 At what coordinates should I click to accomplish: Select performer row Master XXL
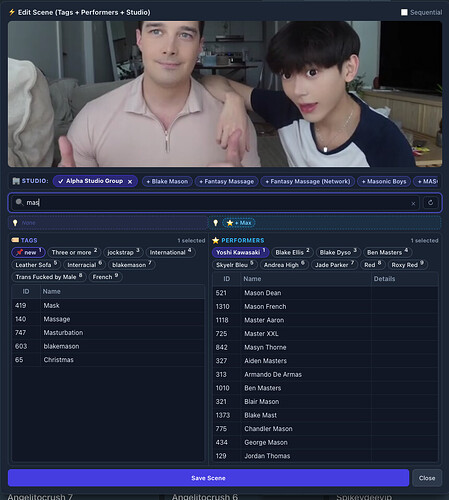325,334
